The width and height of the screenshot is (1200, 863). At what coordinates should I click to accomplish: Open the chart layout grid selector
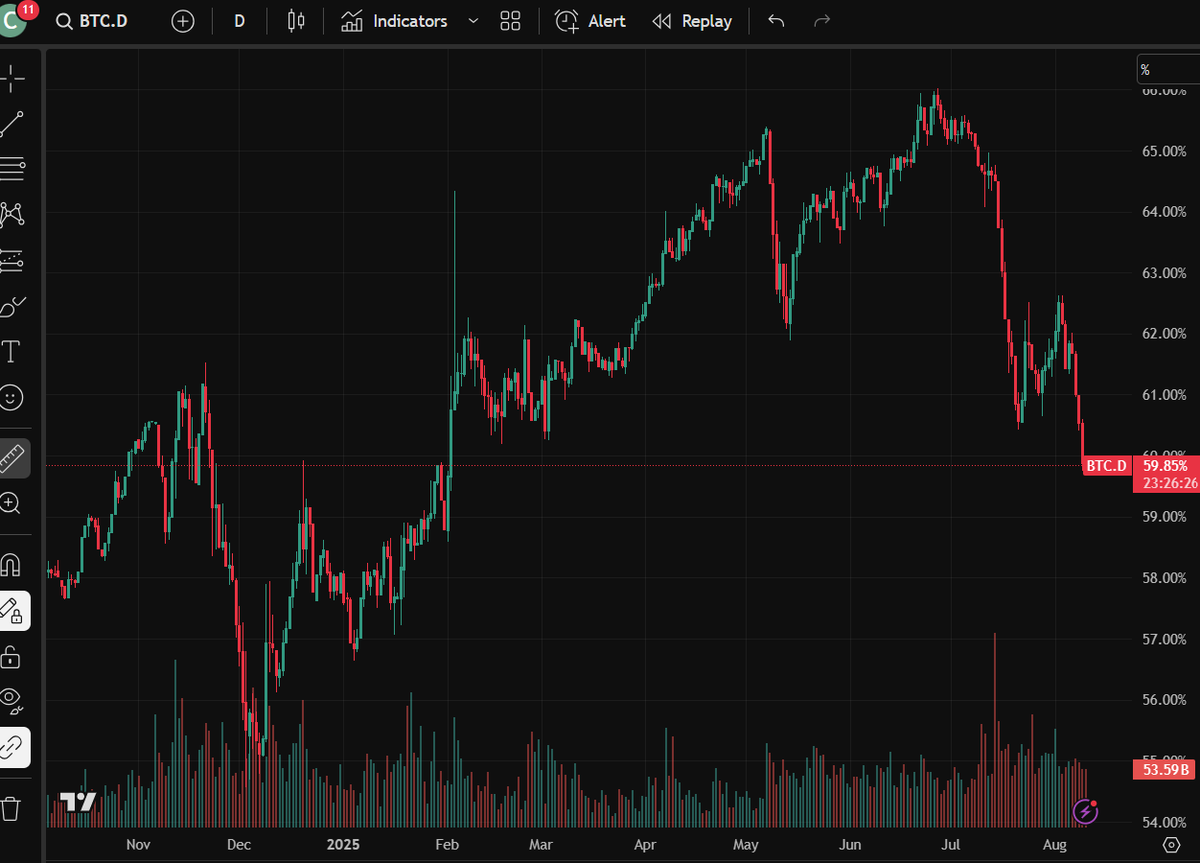coord(511,21)
